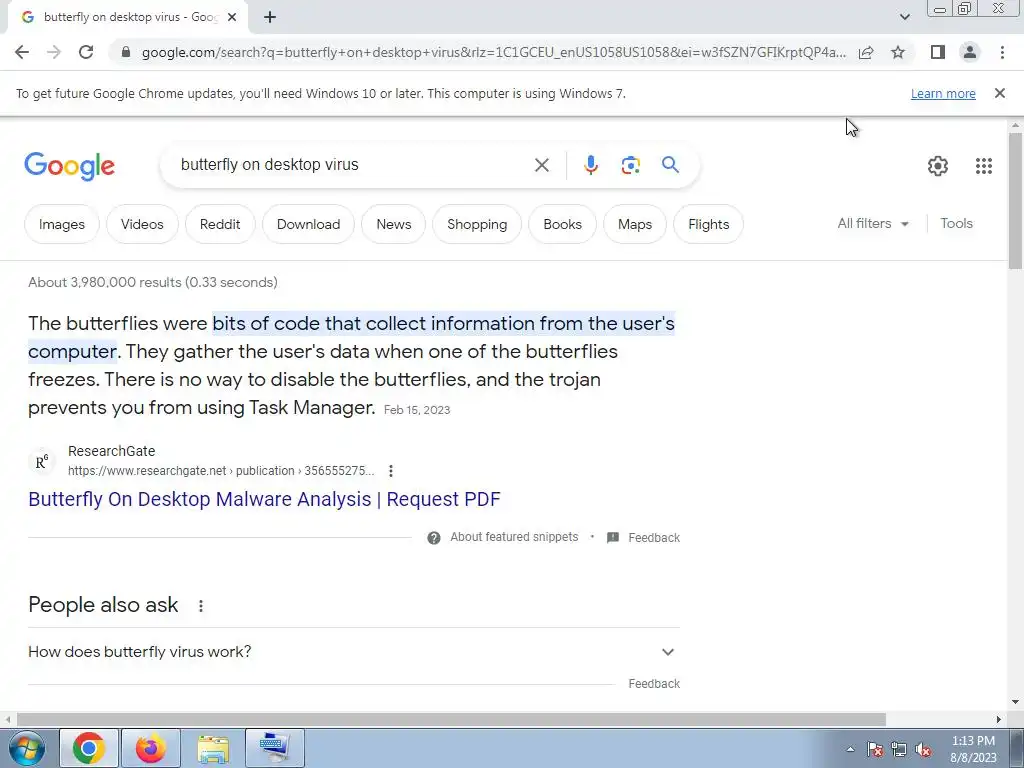Close the butterfly on desktop virus tab

232,18
